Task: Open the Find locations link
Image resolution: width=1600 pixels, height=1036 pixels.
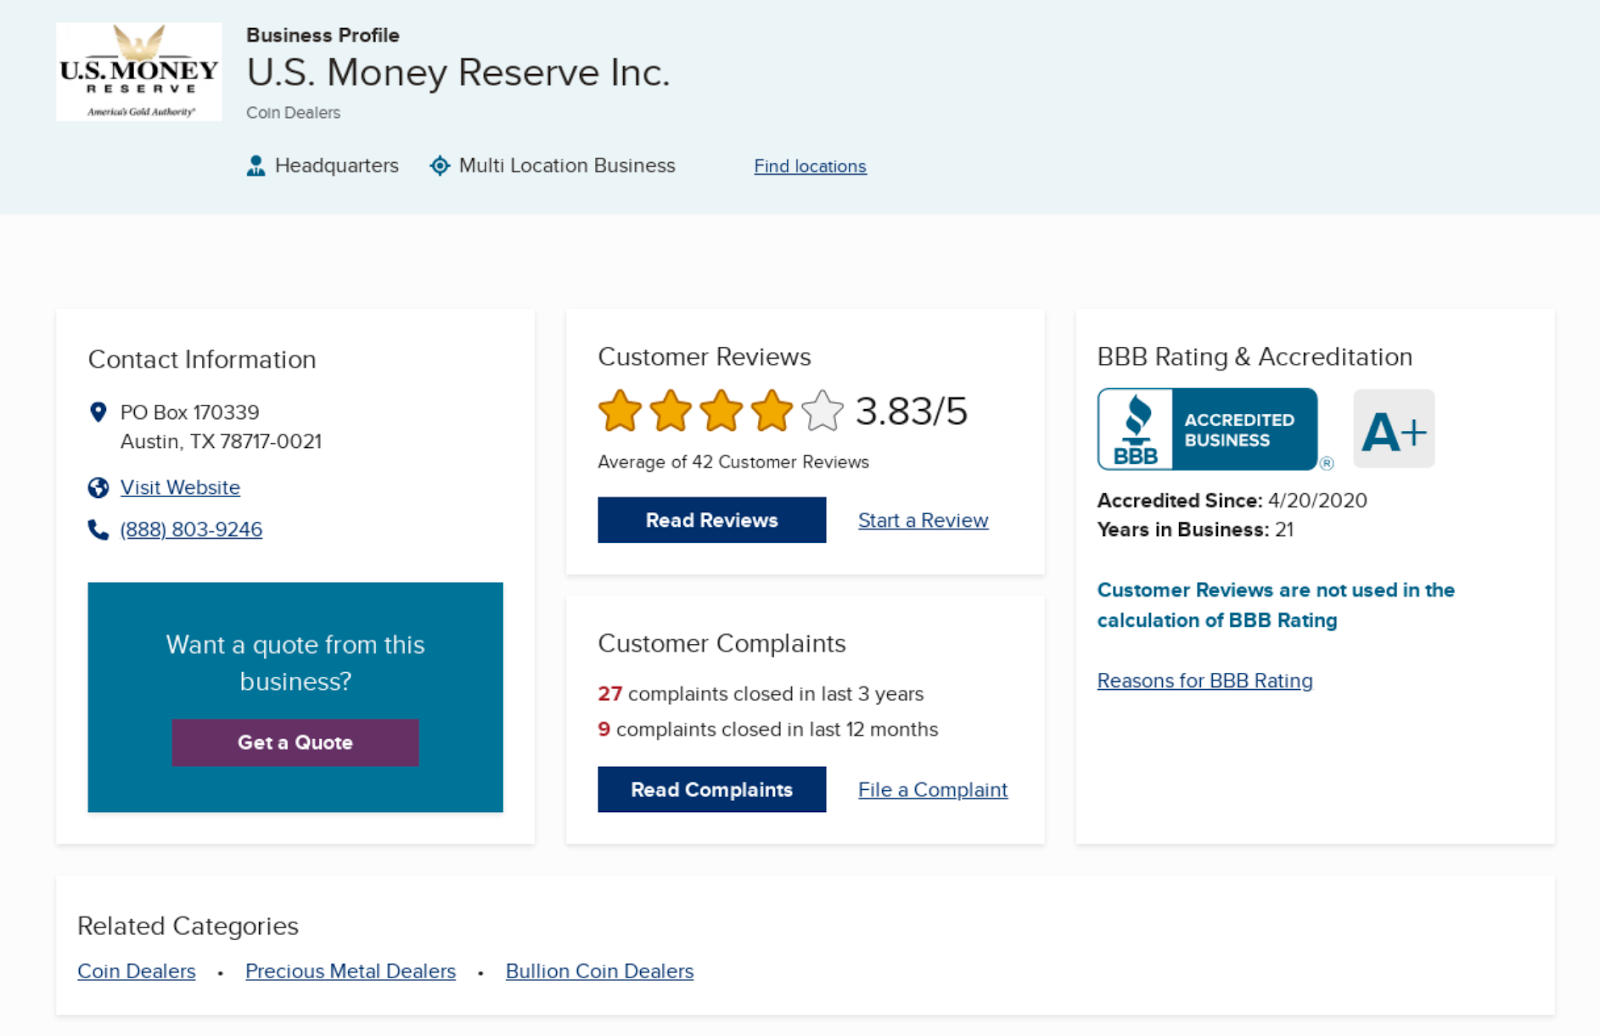Action: tap(810, 166)
